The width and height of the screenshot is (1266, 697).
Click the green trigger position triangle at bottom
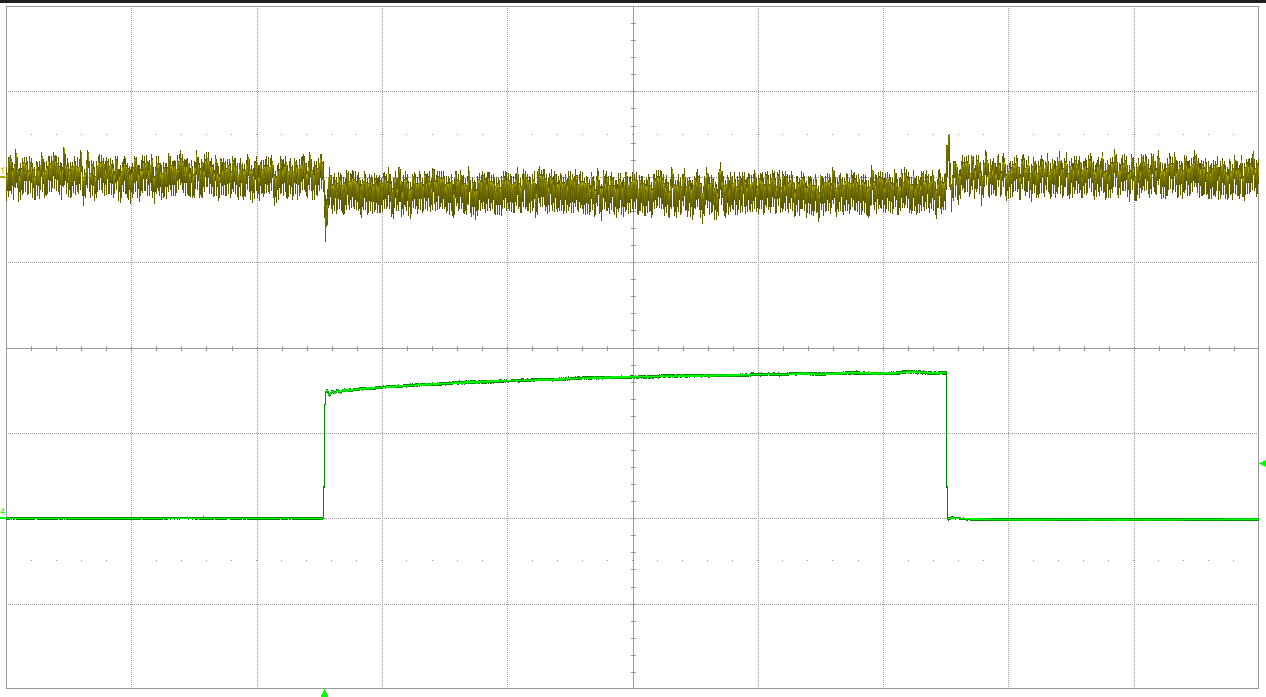click(x=324, y=692)
